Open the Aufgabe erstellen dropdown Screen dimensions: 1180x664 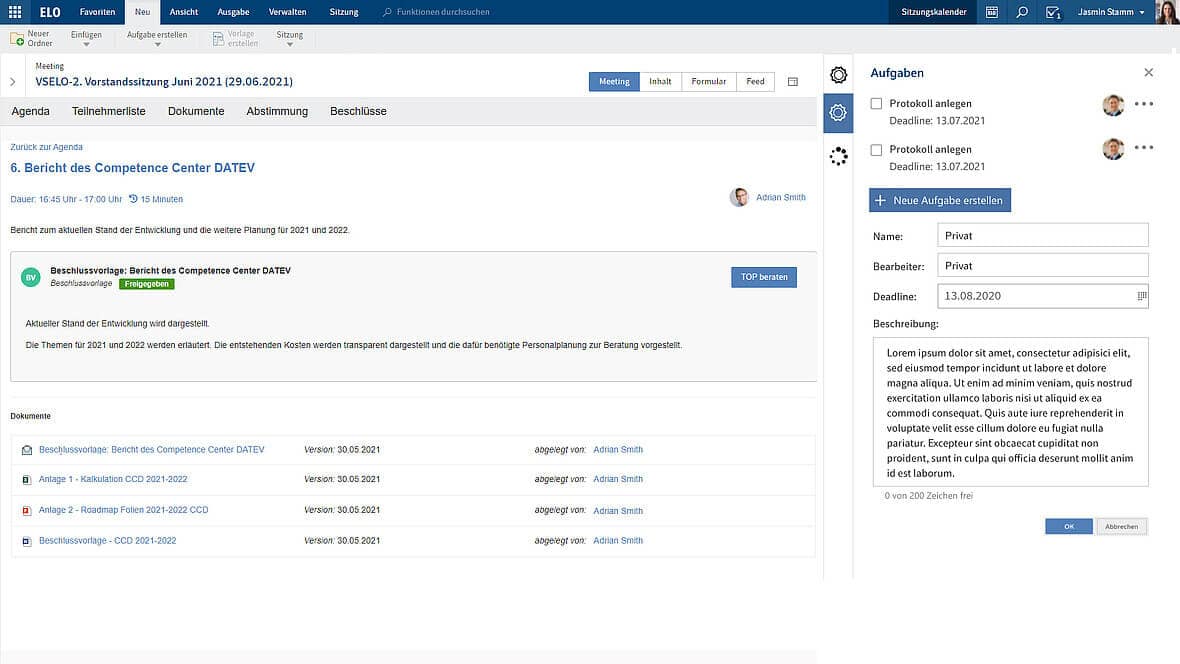(x=157, y=39)
